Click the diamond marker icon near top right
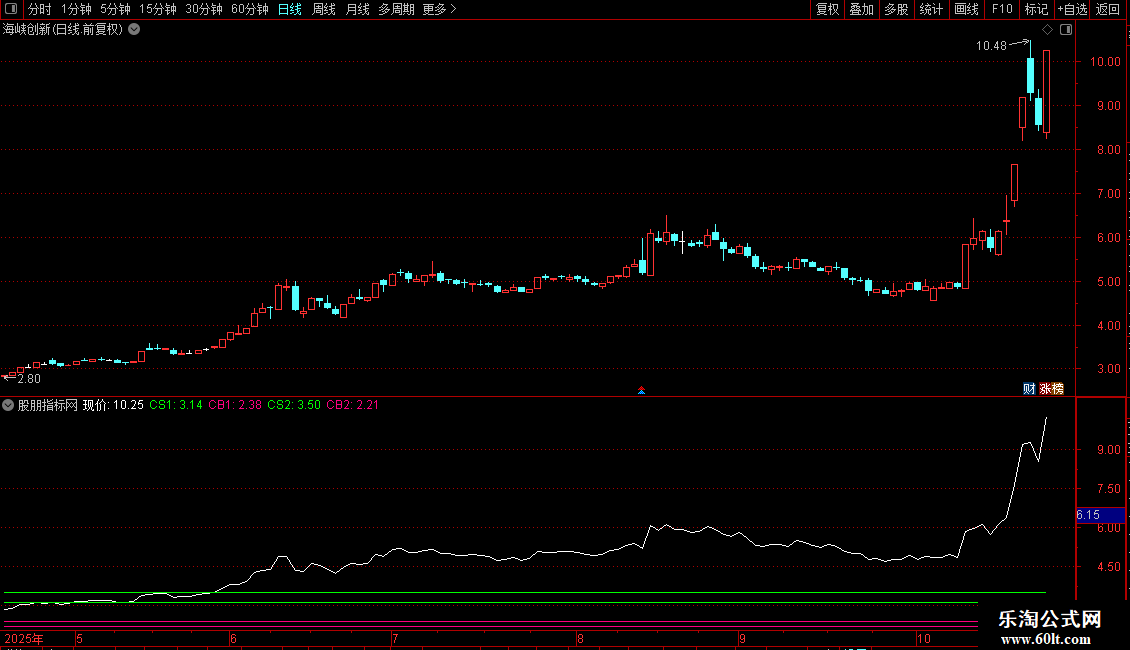 coord(1047,30)
